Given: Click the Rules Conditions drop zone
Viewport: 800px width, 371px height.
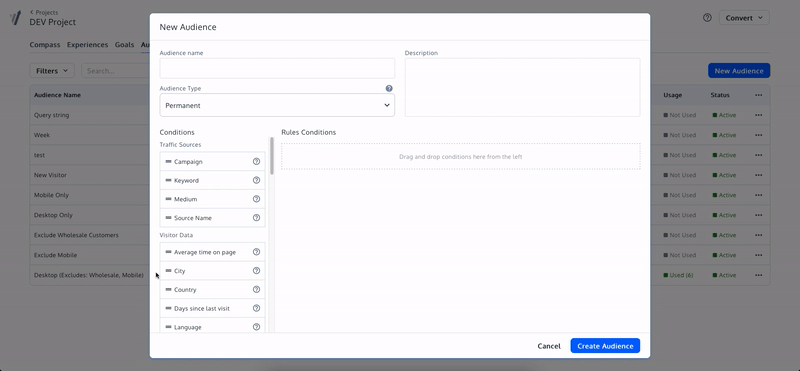Looking at the screenshot, I should point(461,157).
